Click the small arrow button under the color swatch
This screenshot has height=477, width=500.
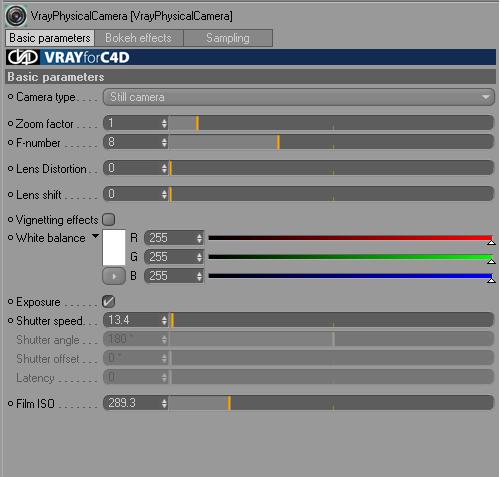point(114,276)
